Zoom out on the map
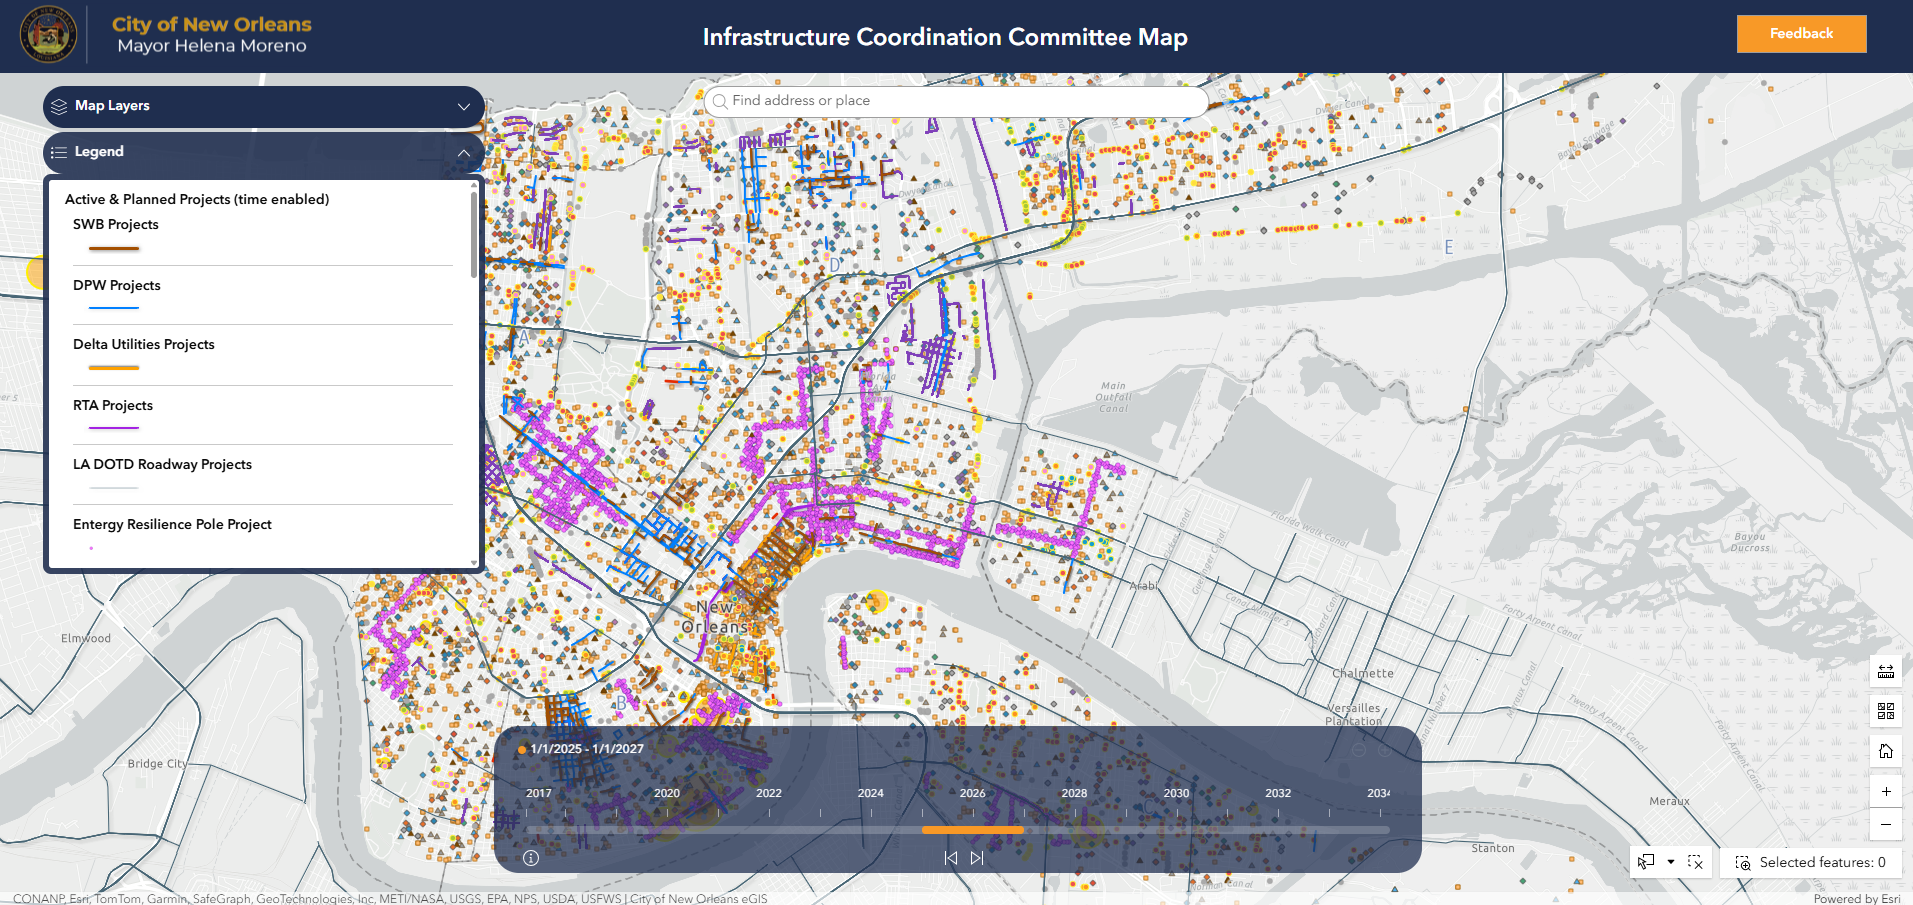 point(1886,824)
